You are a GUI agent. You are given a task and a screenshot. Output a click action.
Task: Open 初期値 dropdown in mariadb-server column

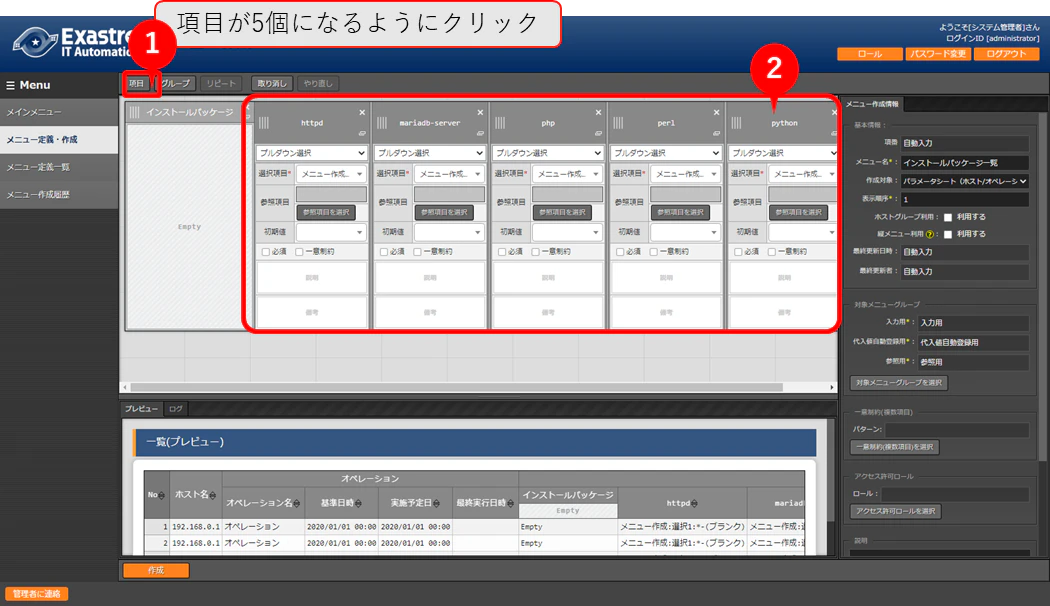click(x=449, y=232)
